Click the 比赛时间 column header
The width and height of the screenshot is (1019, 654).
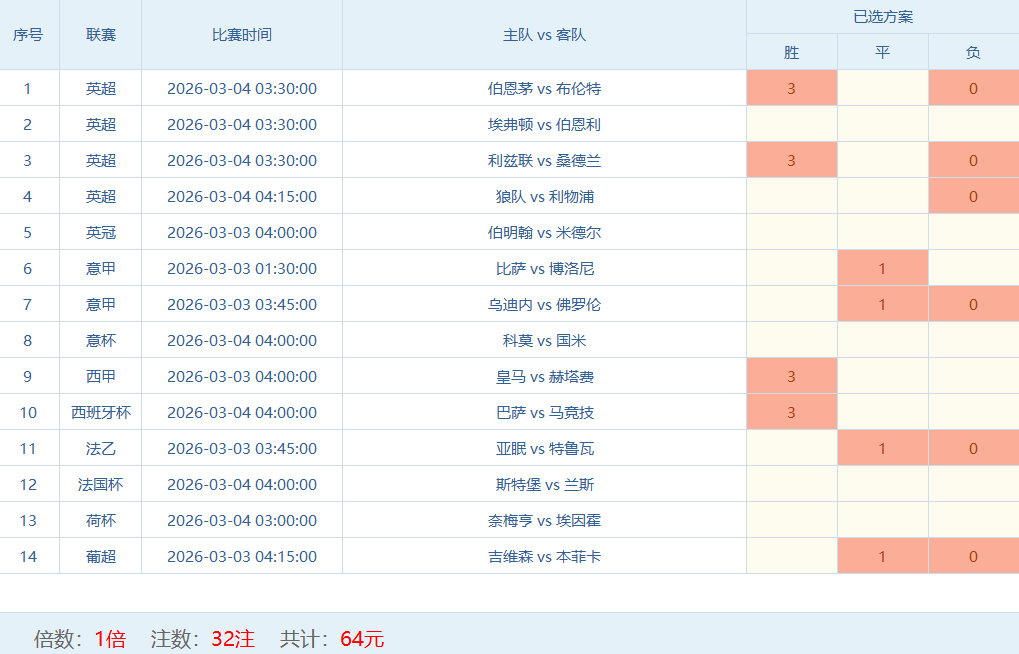point(241,34)
